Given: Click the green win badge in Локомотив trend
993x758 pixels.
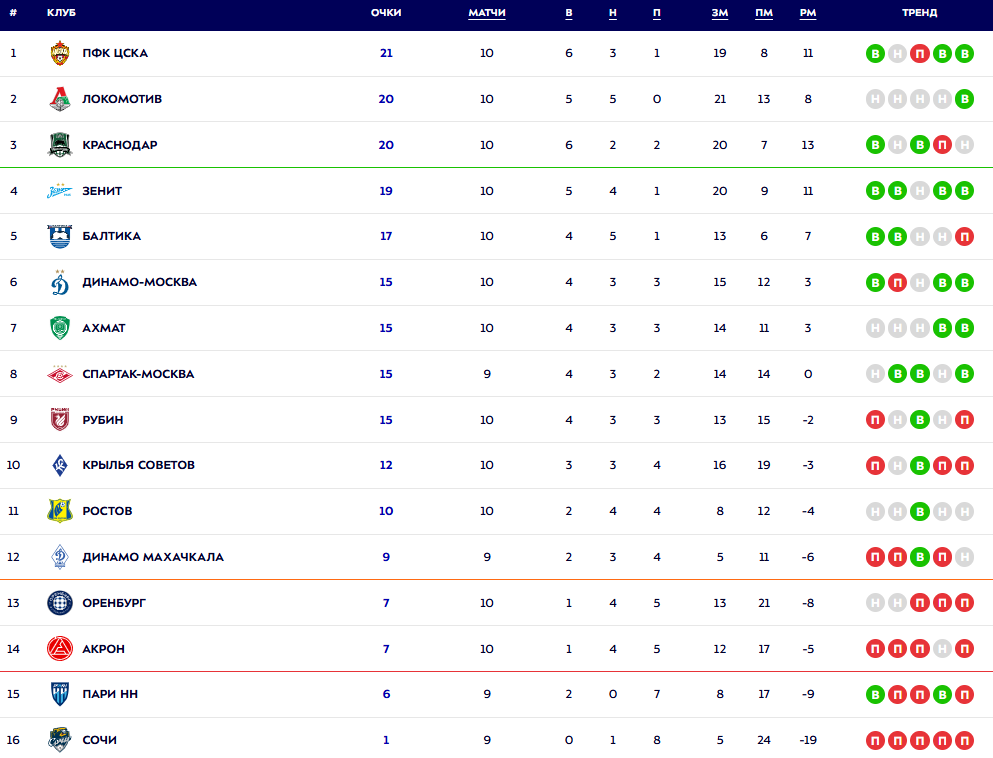Looking at the screenshot, I should pyautogui.click(x=964, y=99).
